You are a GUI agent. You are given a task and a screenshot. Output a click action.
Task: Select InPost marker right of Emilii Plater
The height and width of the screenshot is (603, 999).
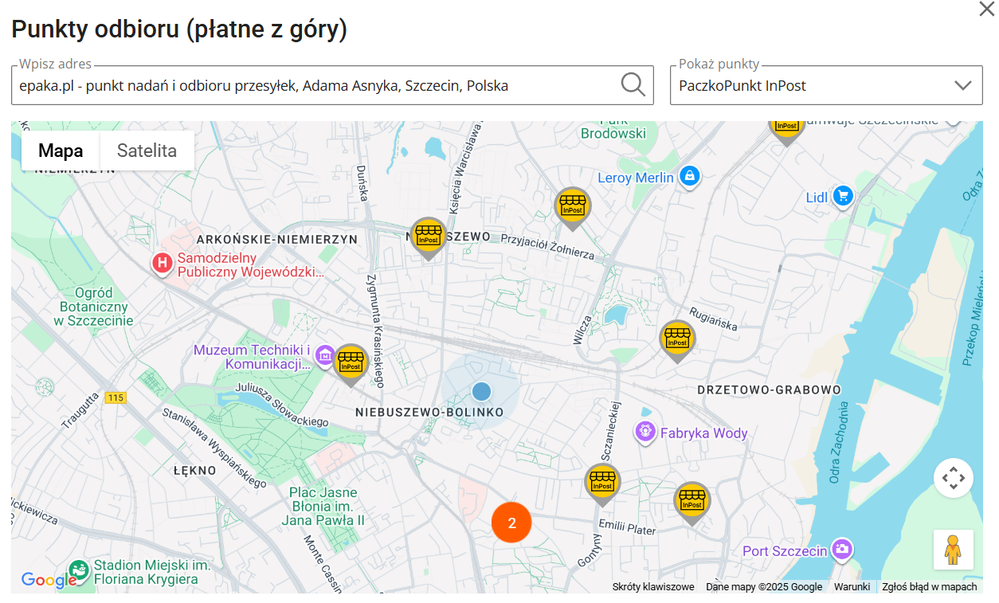point(692,503)
